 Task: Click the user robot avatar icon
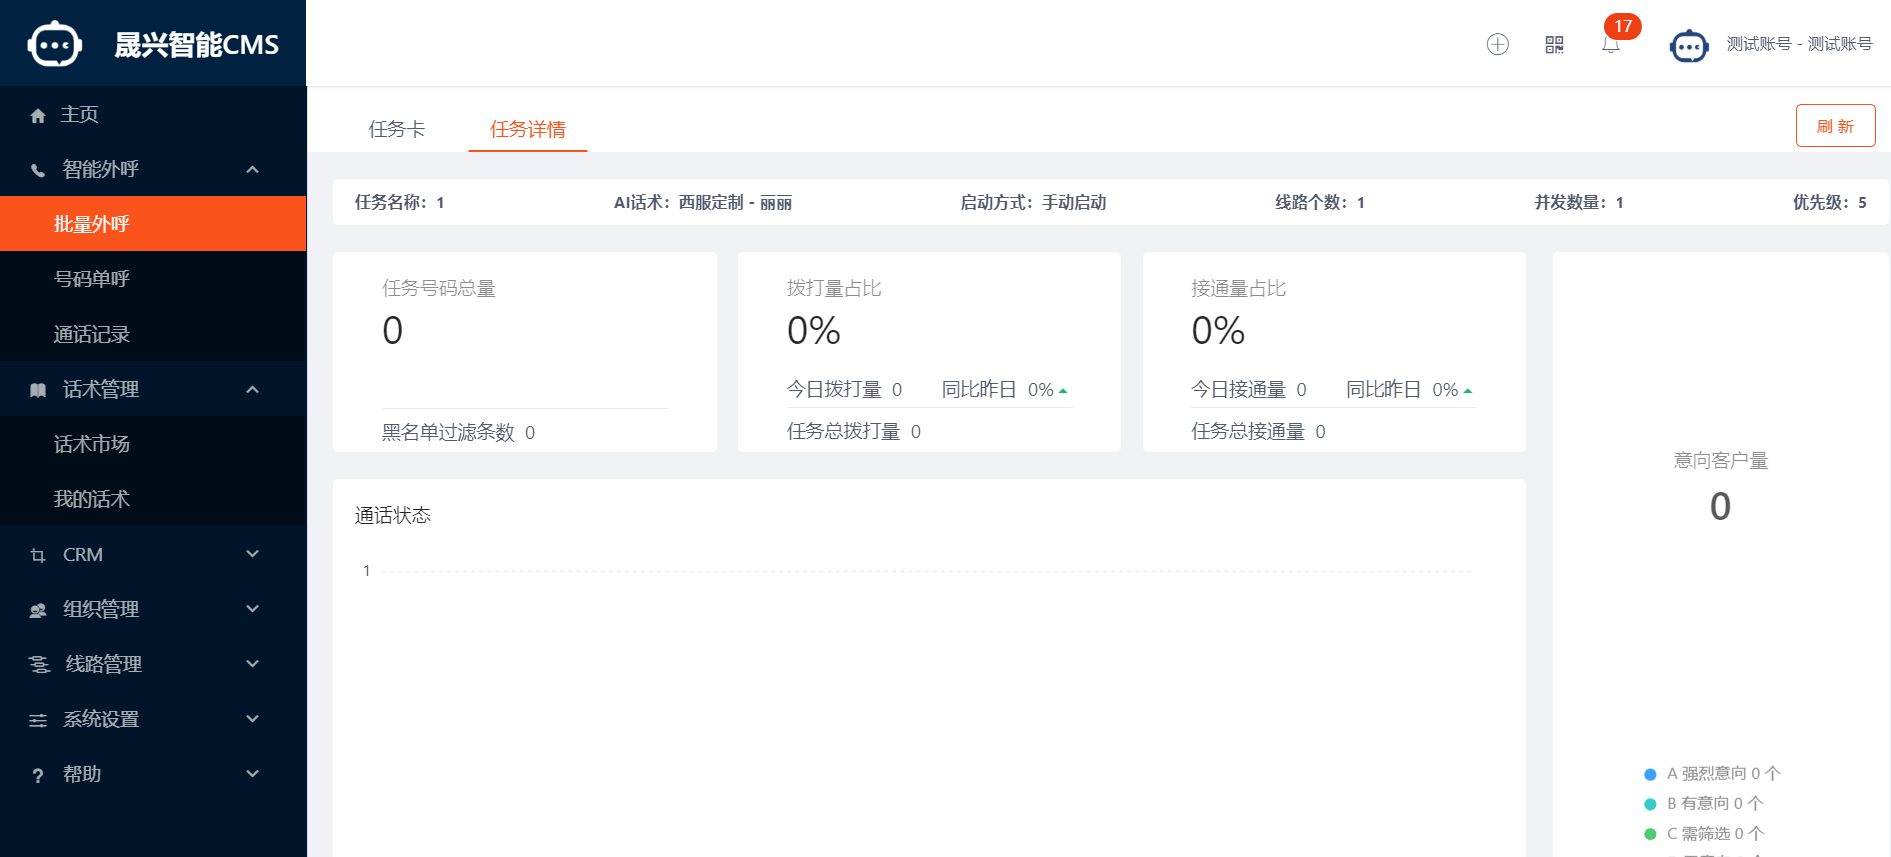[1689, 45]
